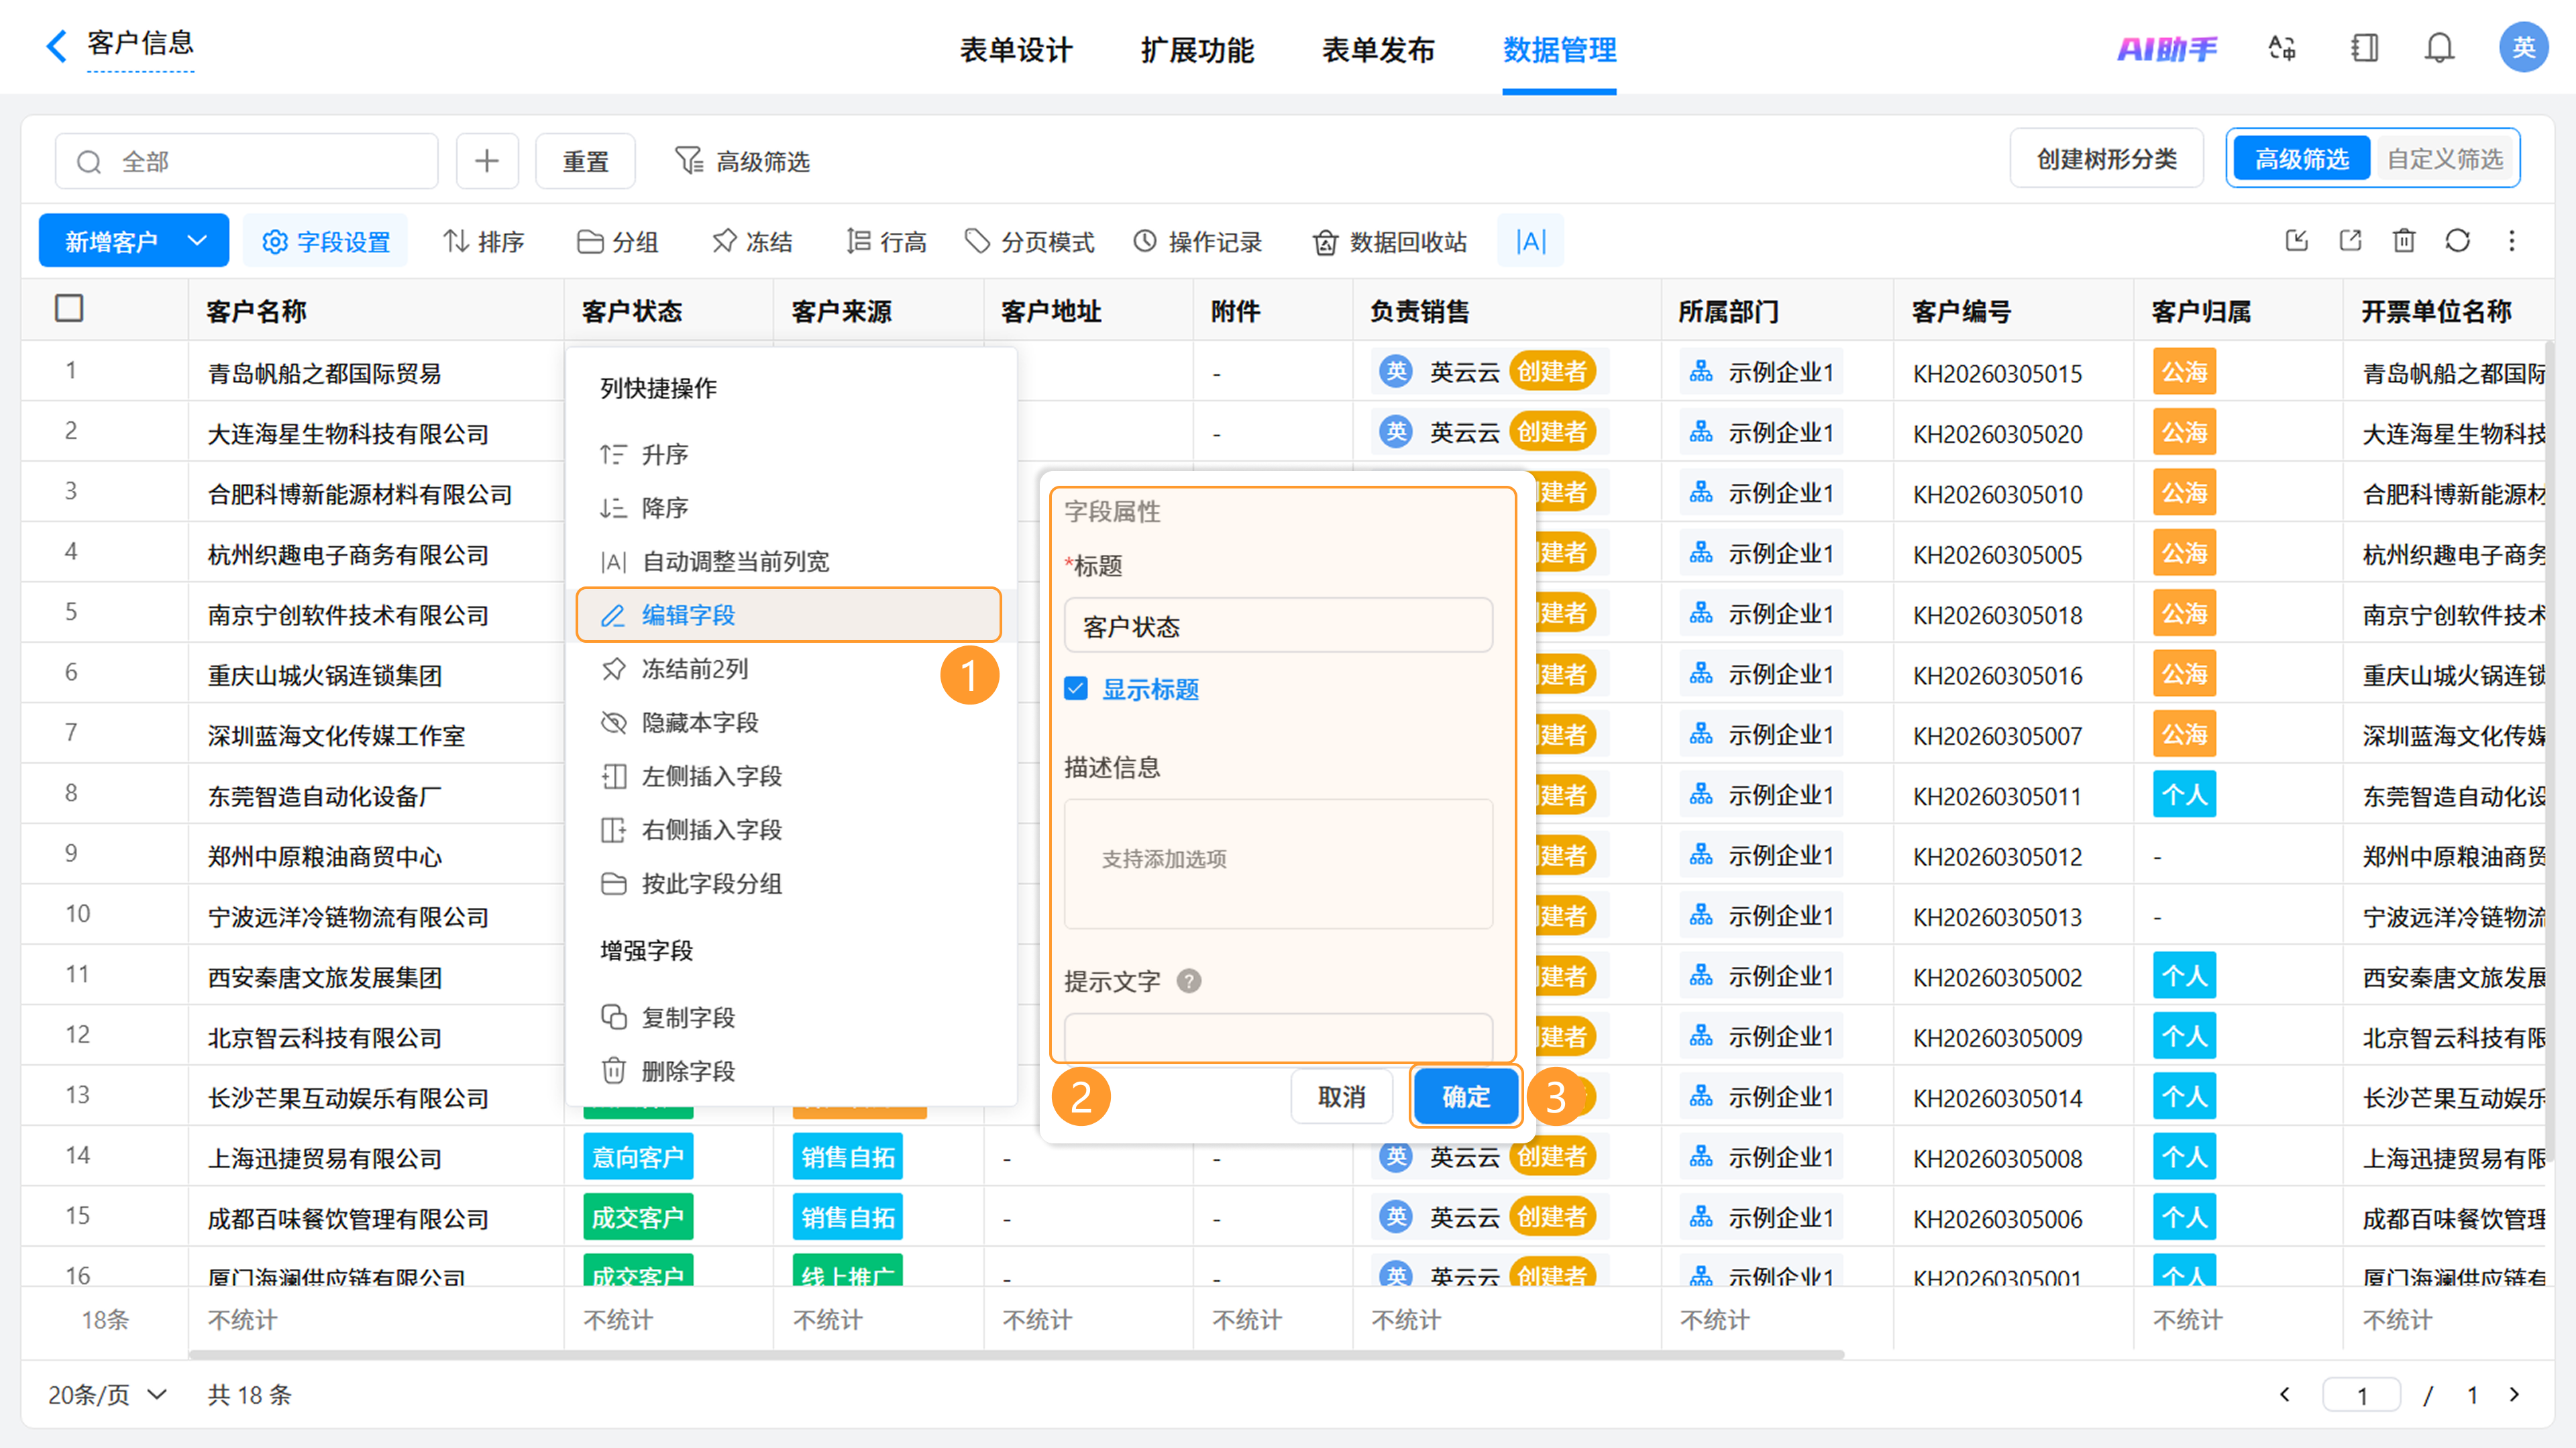Screen dimensions: 2576x1448
Task: Click the 描述信息 text area
Action: pyautogui.click(x=1278, y=864)
